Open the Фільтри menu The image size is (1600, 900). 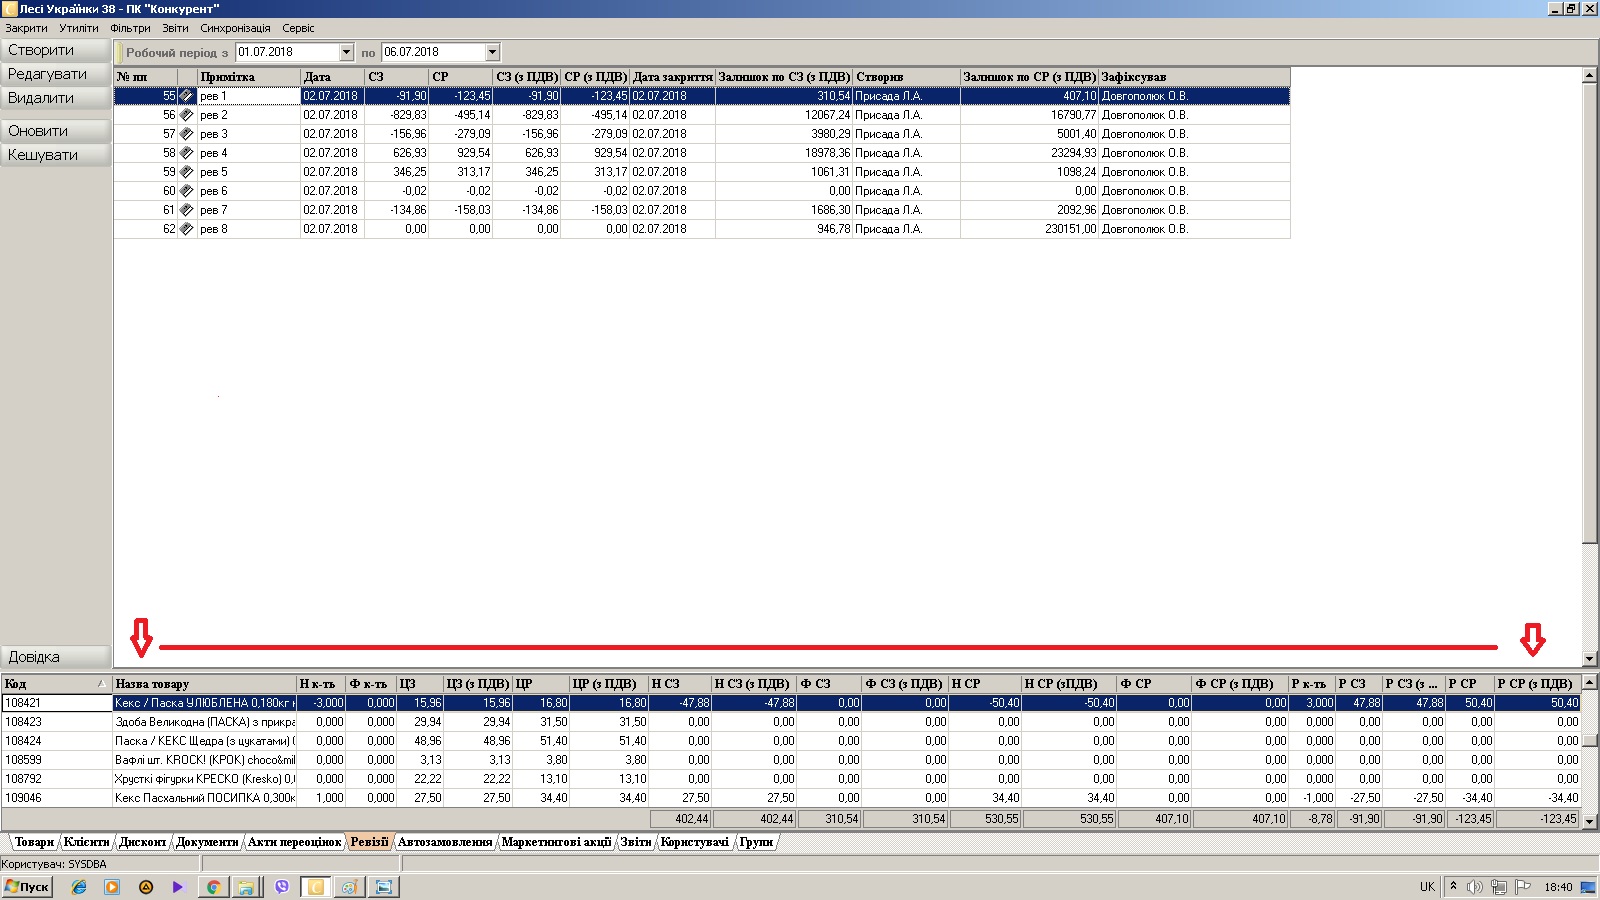[x=130, y=28]
